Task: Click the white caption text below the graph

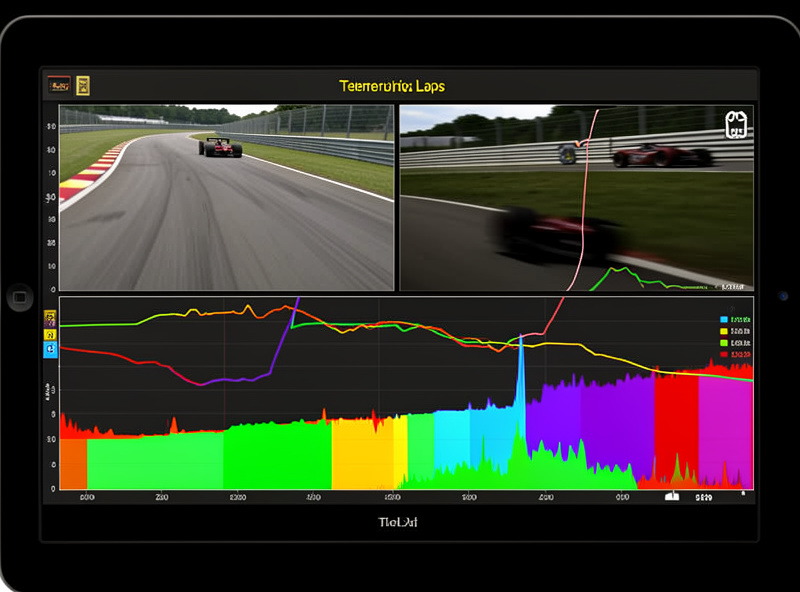Action: tap(398, 522)
